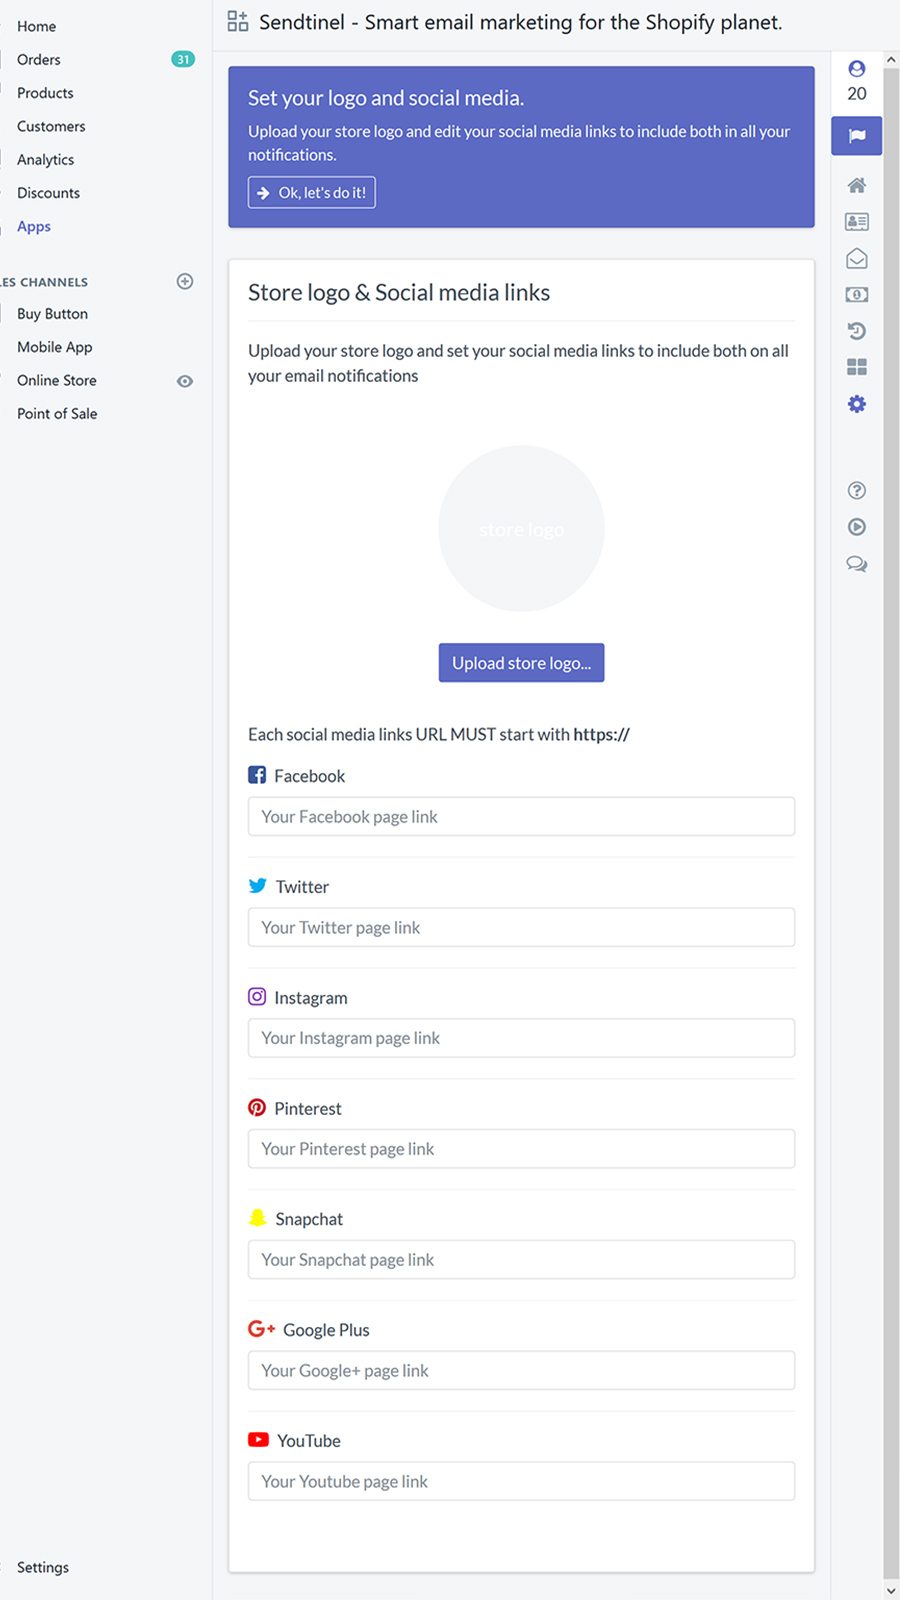Select Apps in the sidebar

34,226
